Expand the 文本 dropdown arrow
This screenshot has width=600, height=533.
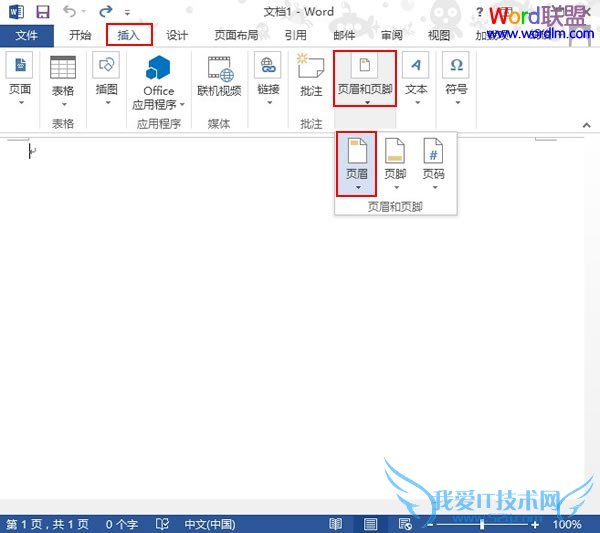pyautogui.click(x=417, y=103)
